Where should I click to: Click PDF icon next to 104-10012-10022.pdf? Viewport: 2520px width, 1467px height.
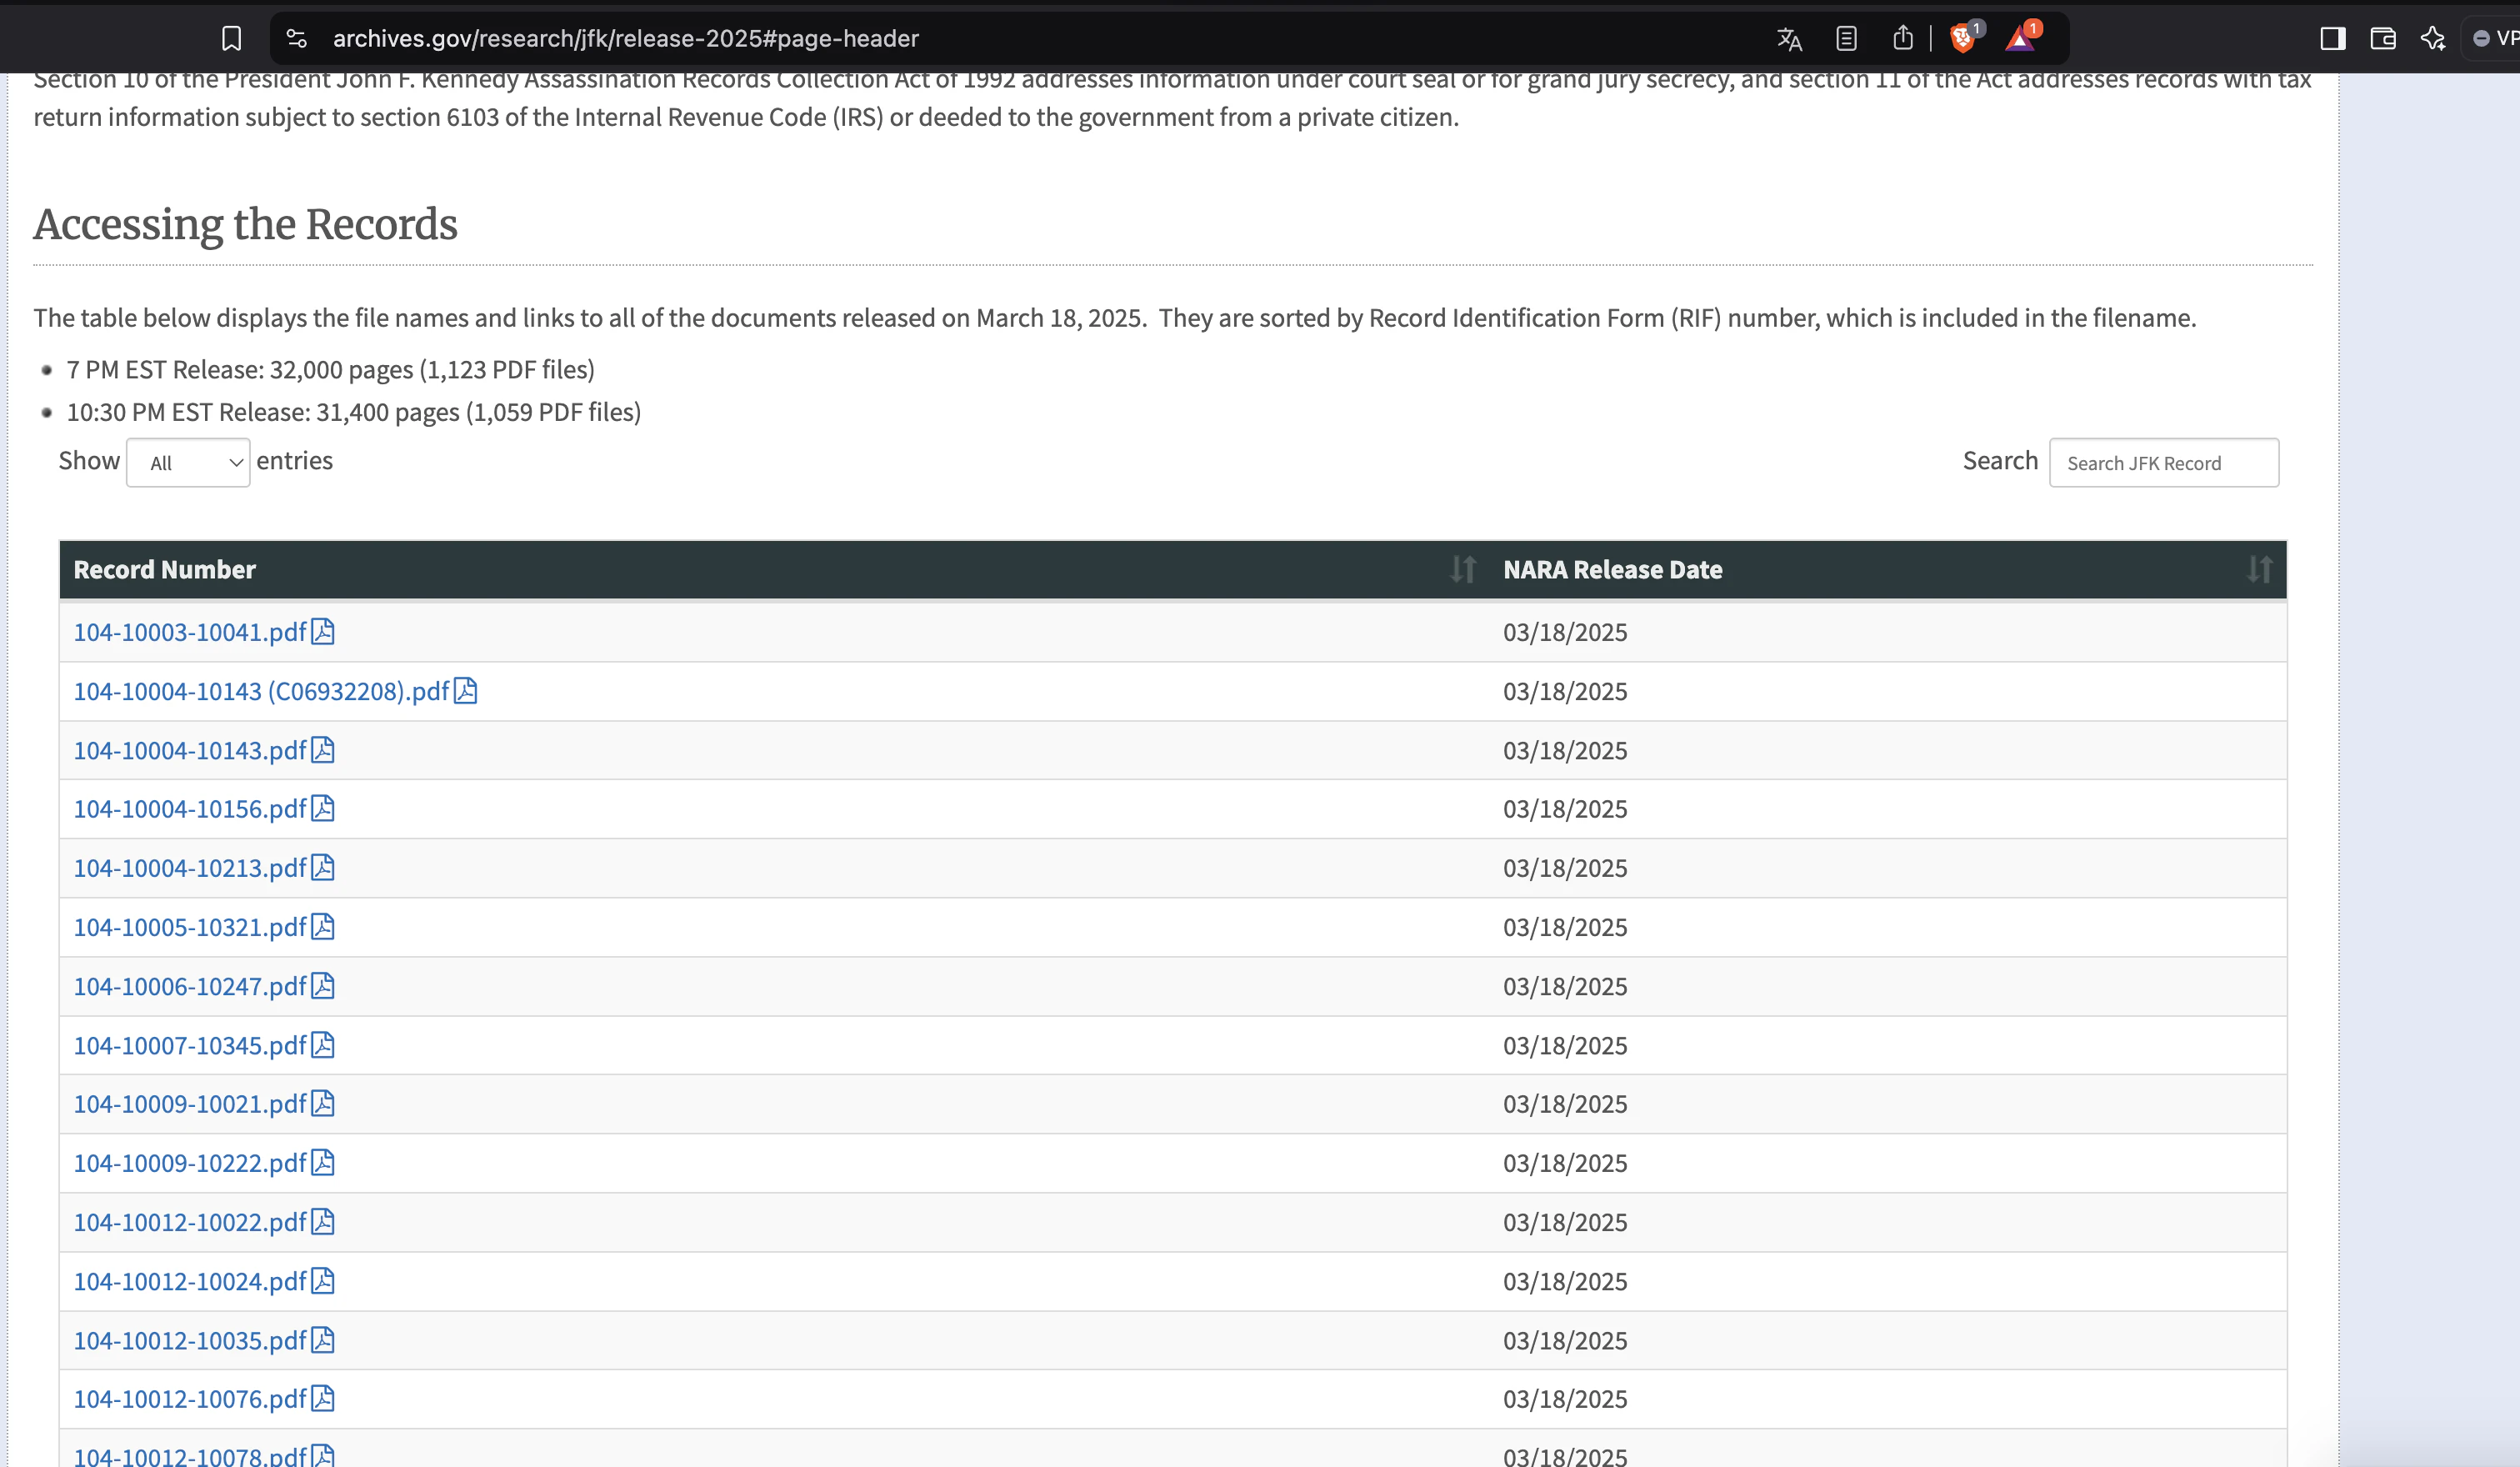tap(322, 1221)
